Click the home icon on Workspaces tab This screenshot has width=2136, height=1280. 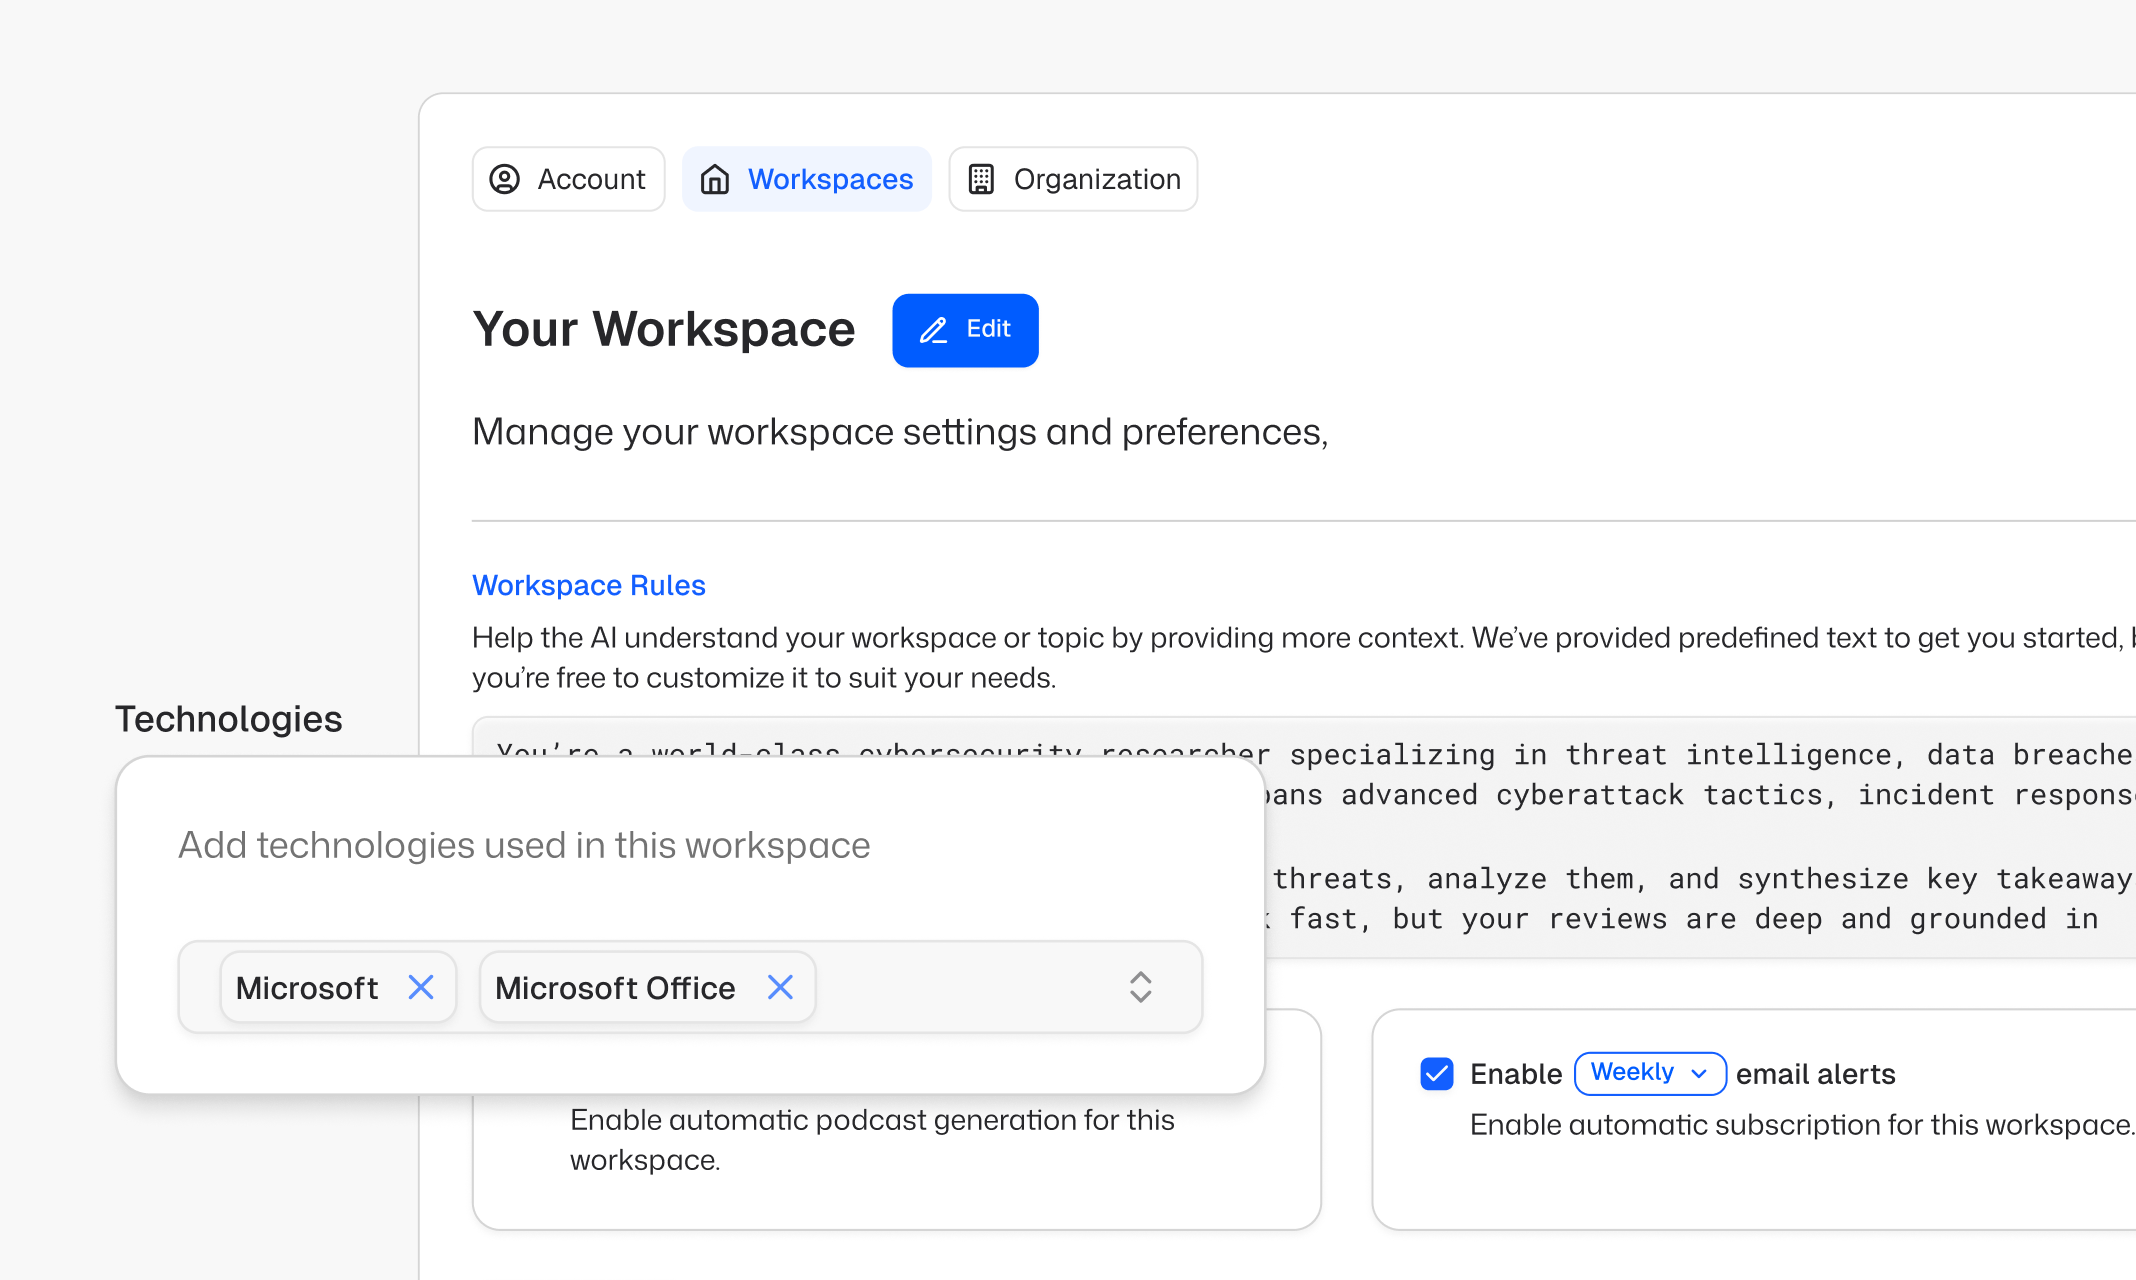[715, 179]
